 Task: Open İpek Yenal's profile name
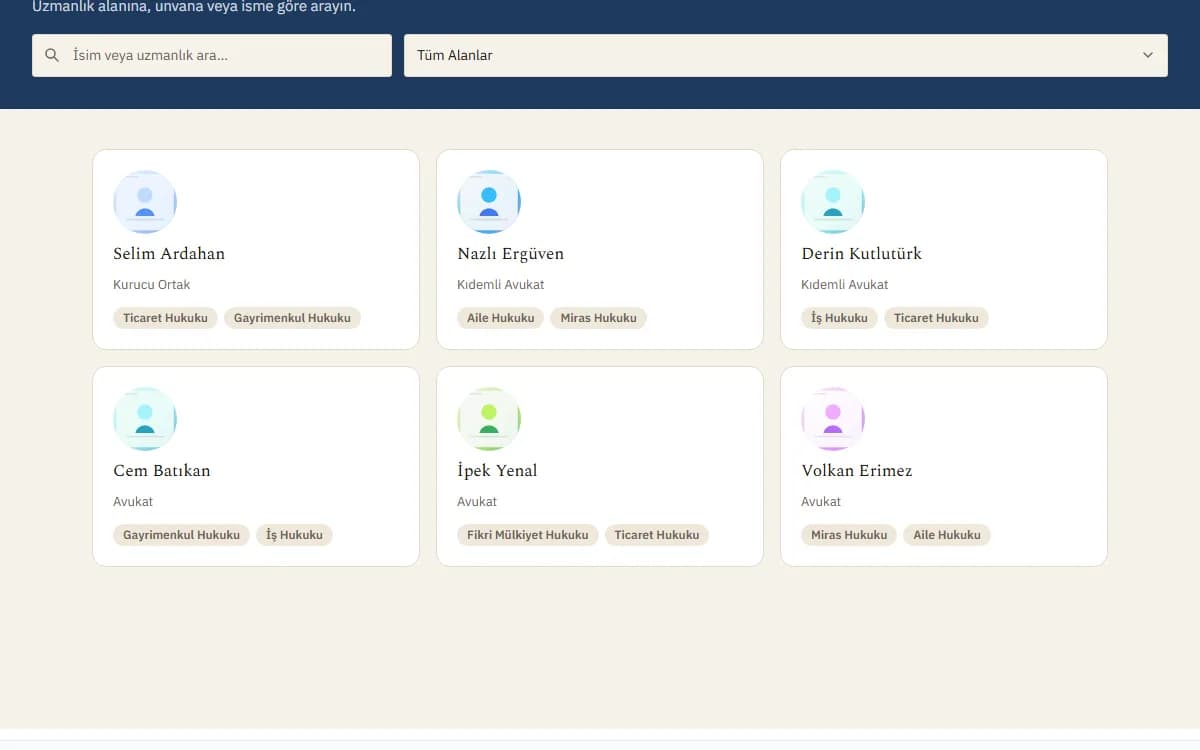[x=497, y=471]
